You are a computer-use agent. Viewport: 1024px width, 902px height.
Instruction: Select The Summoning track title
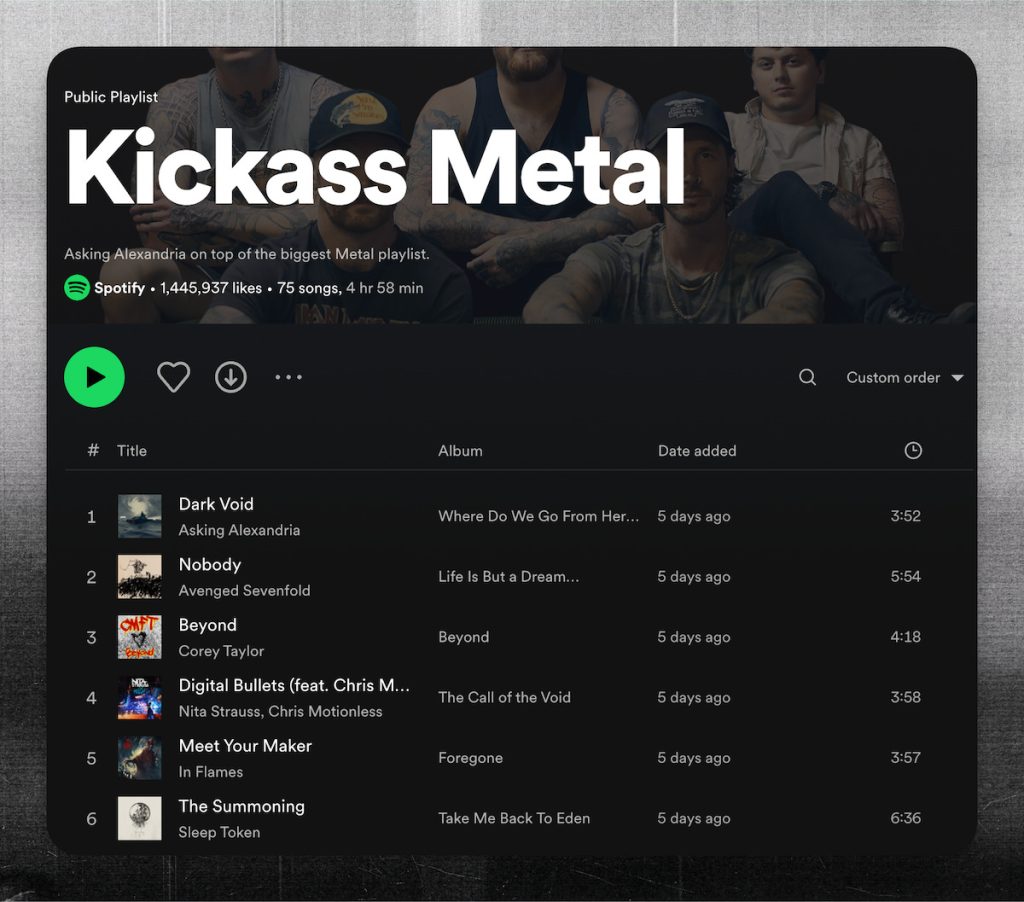pyautogui.click(x=241, y=806)
